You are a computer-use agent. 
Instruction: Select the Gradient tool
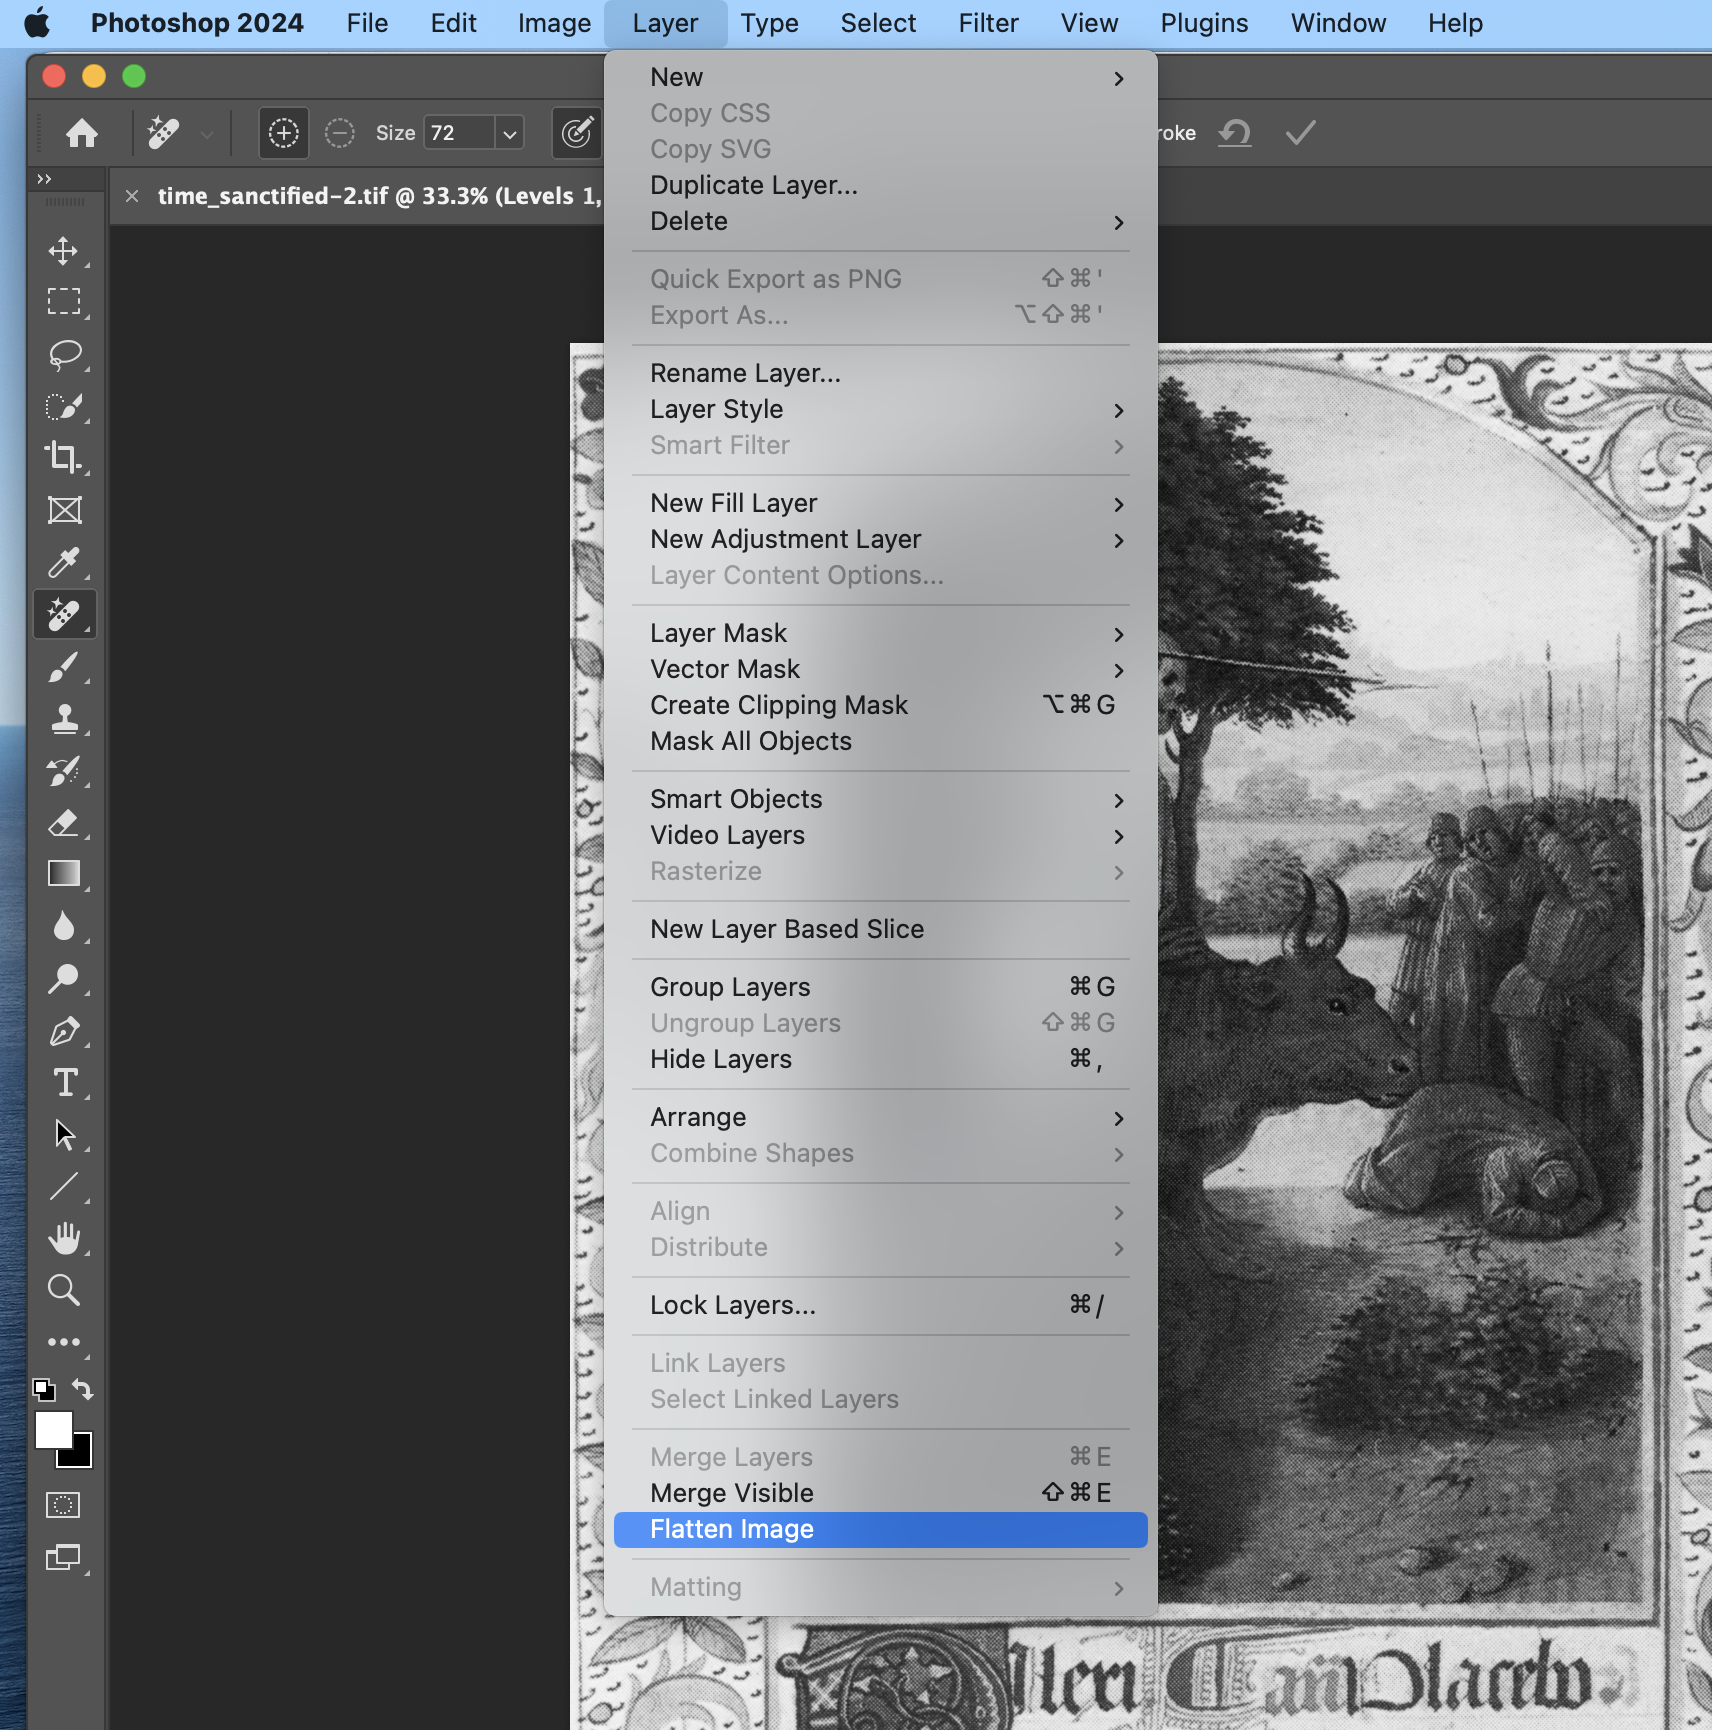64,874
